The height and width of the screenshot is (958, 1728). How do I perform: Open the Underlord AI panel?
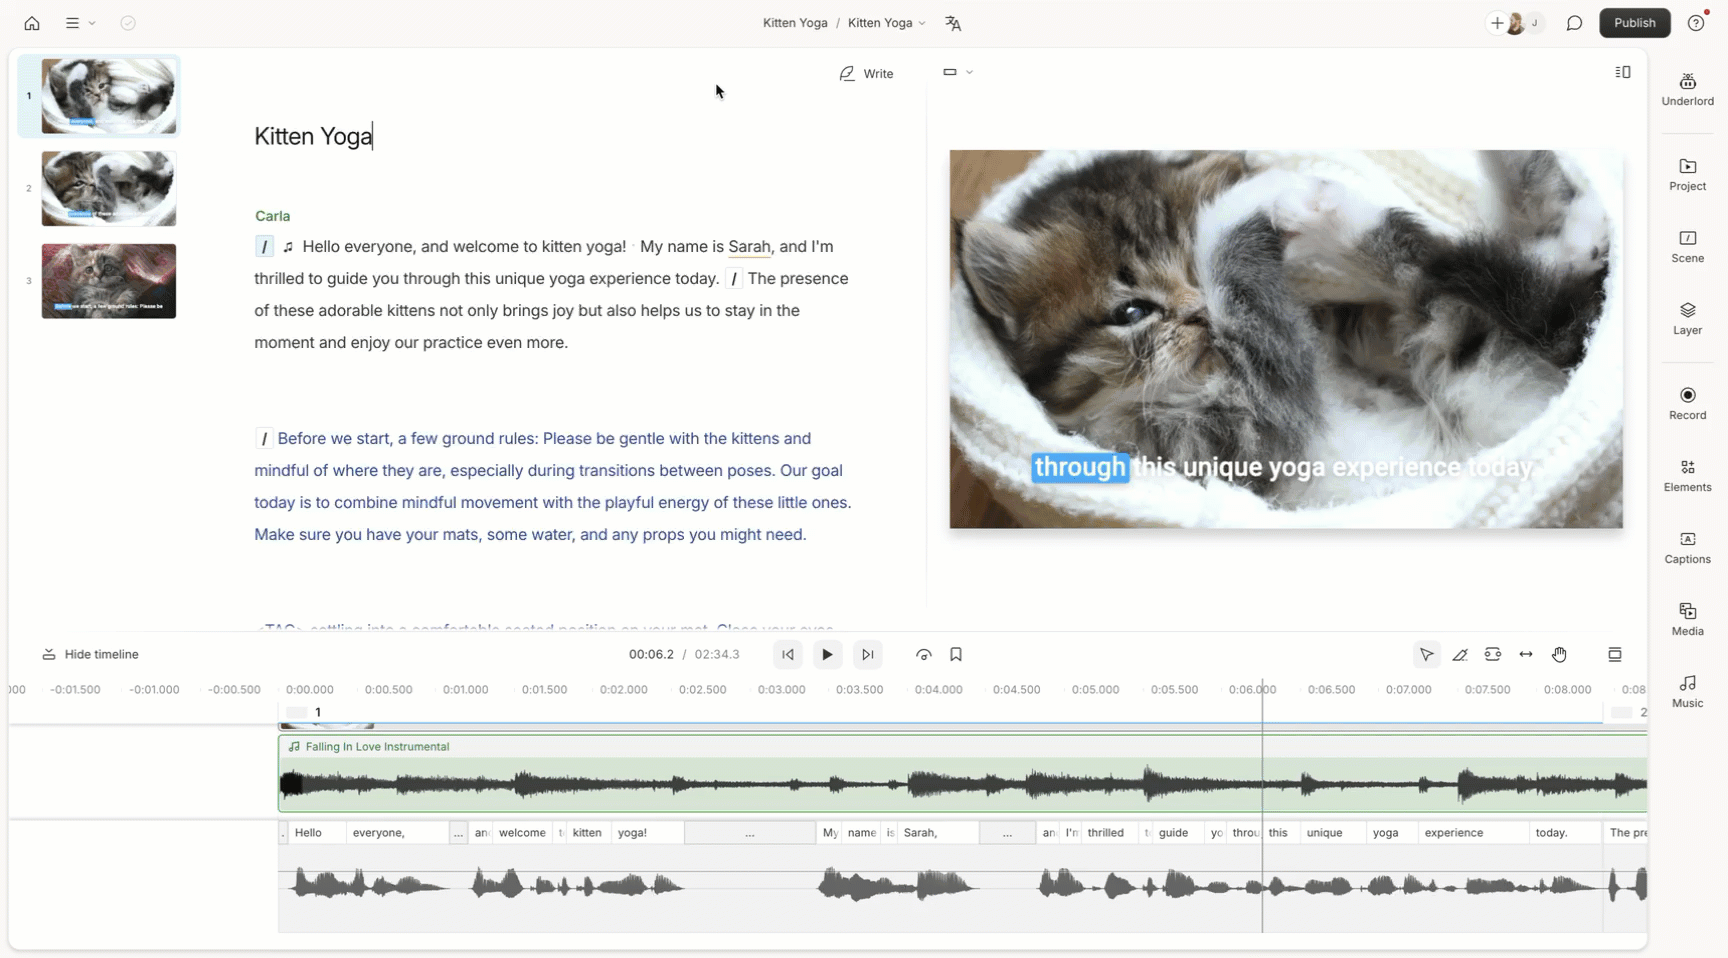pos(1687,89)
